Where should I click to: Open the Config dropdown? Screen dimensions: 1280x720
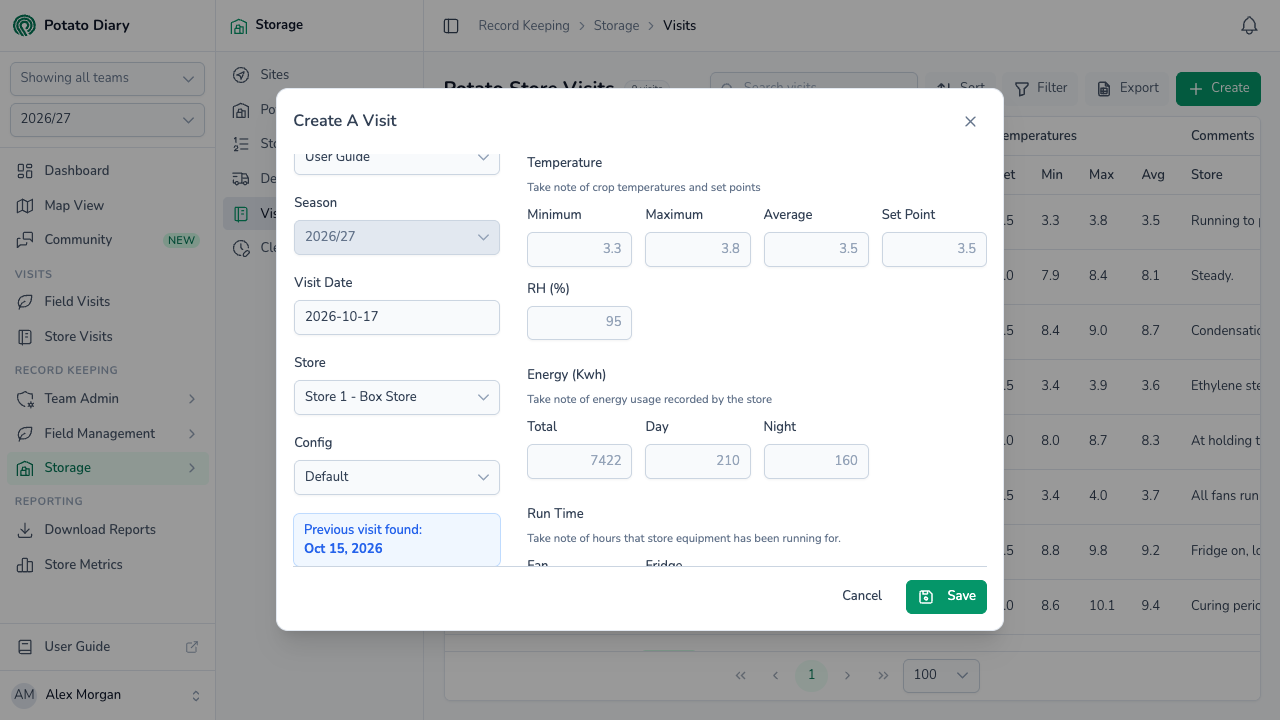tap(397, 477)
